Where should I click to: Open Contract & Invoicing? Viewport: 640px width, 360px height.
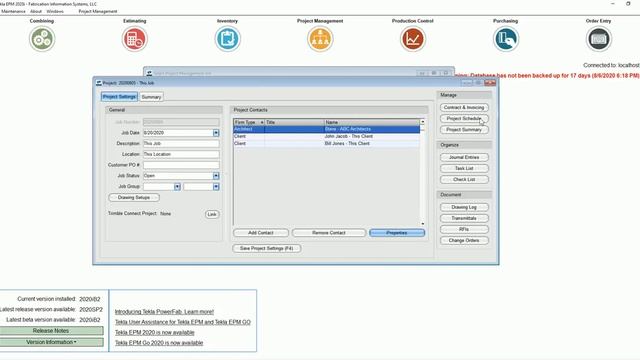tap(464, 107)
